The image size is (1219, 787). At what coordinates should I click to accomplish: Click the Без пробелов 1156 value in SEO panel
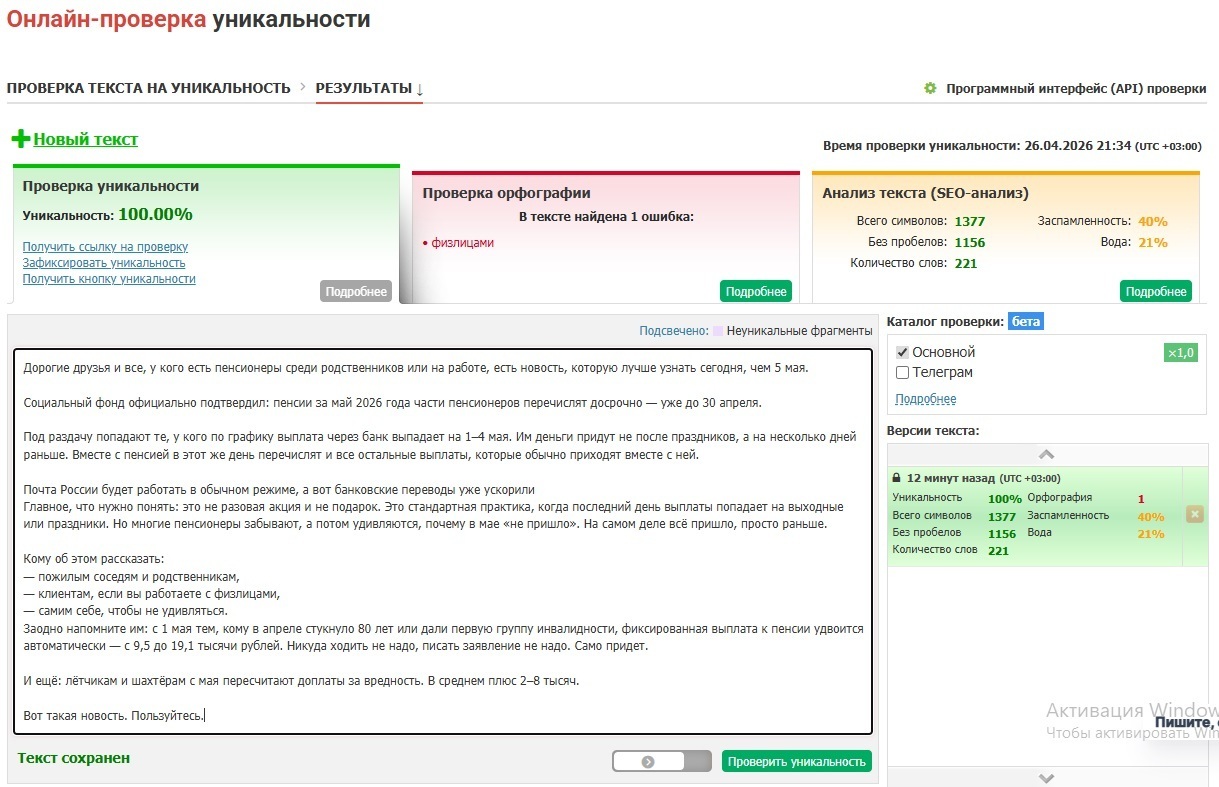[x=970, y=243]
